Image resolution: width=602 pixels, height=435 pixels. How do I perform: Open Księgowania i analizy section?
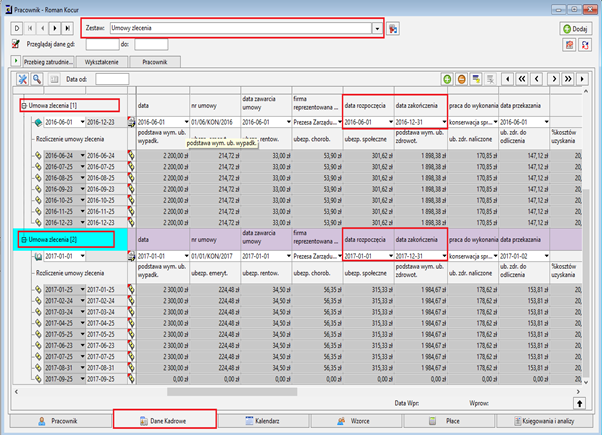(x=544, y=421)
